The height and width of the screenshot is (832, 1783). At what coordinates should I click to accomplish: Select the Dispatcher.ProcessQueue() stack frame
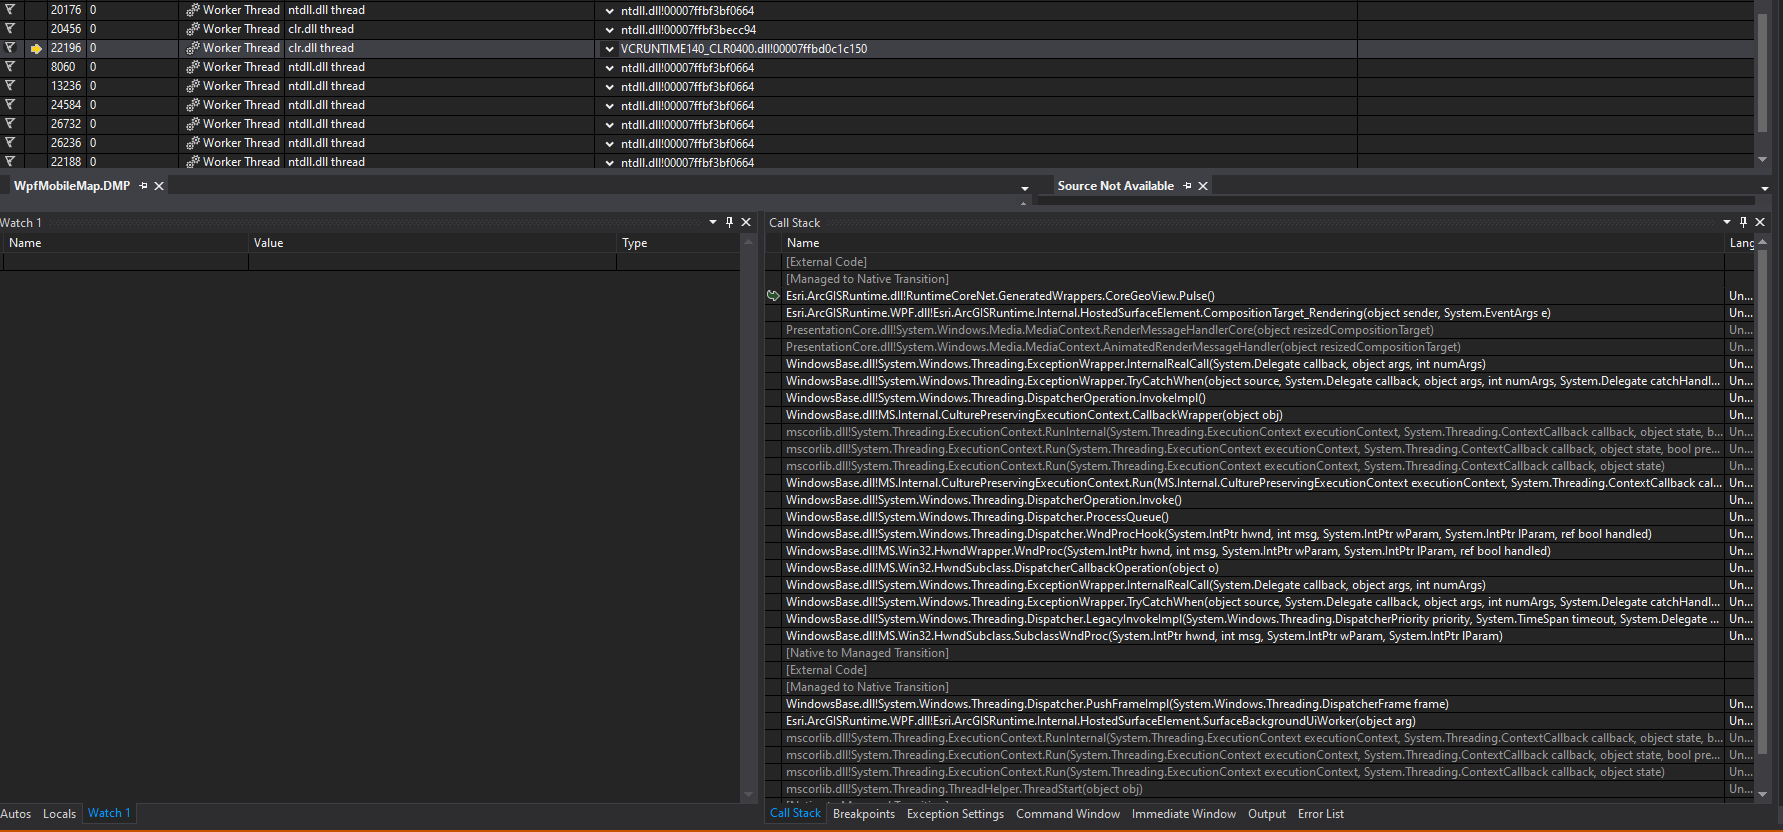tap(1254, 517)
